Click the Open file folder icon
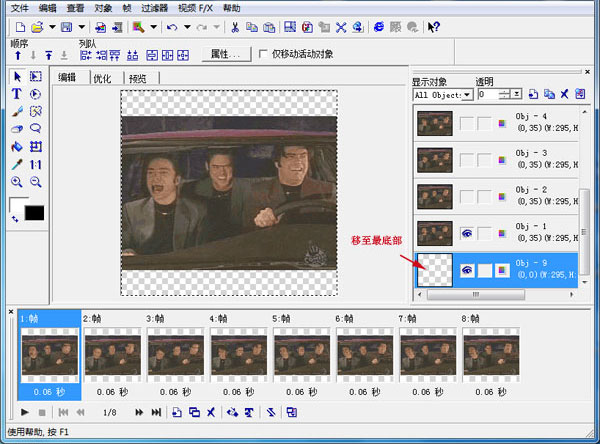600x444 pixels. 37,27
